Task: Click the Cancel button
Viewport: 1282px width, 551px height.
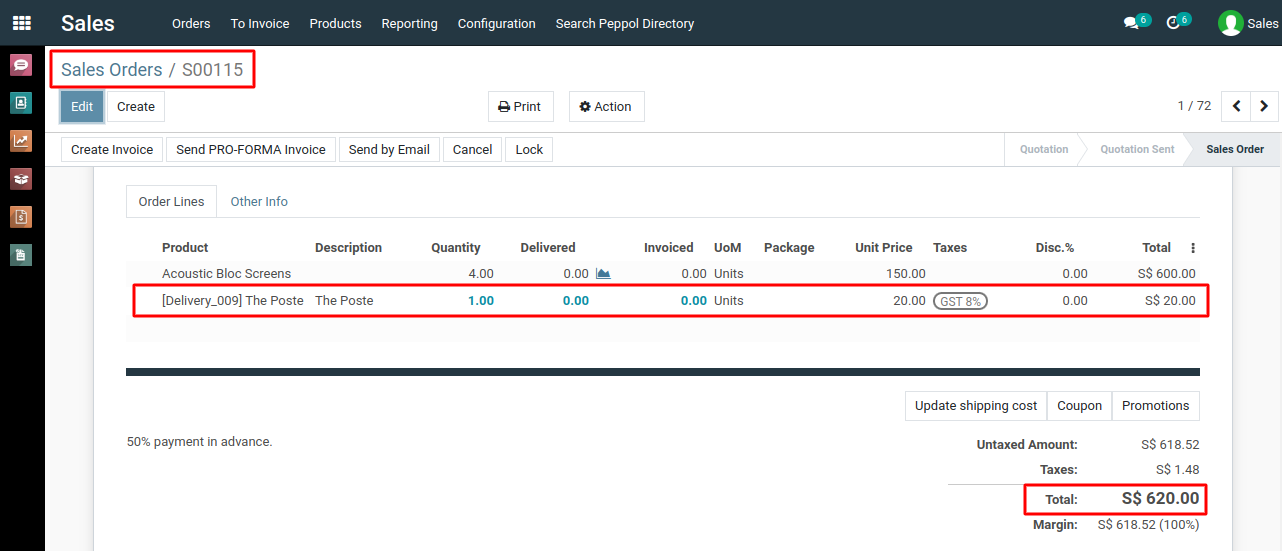Action: (x=472, y=149)
